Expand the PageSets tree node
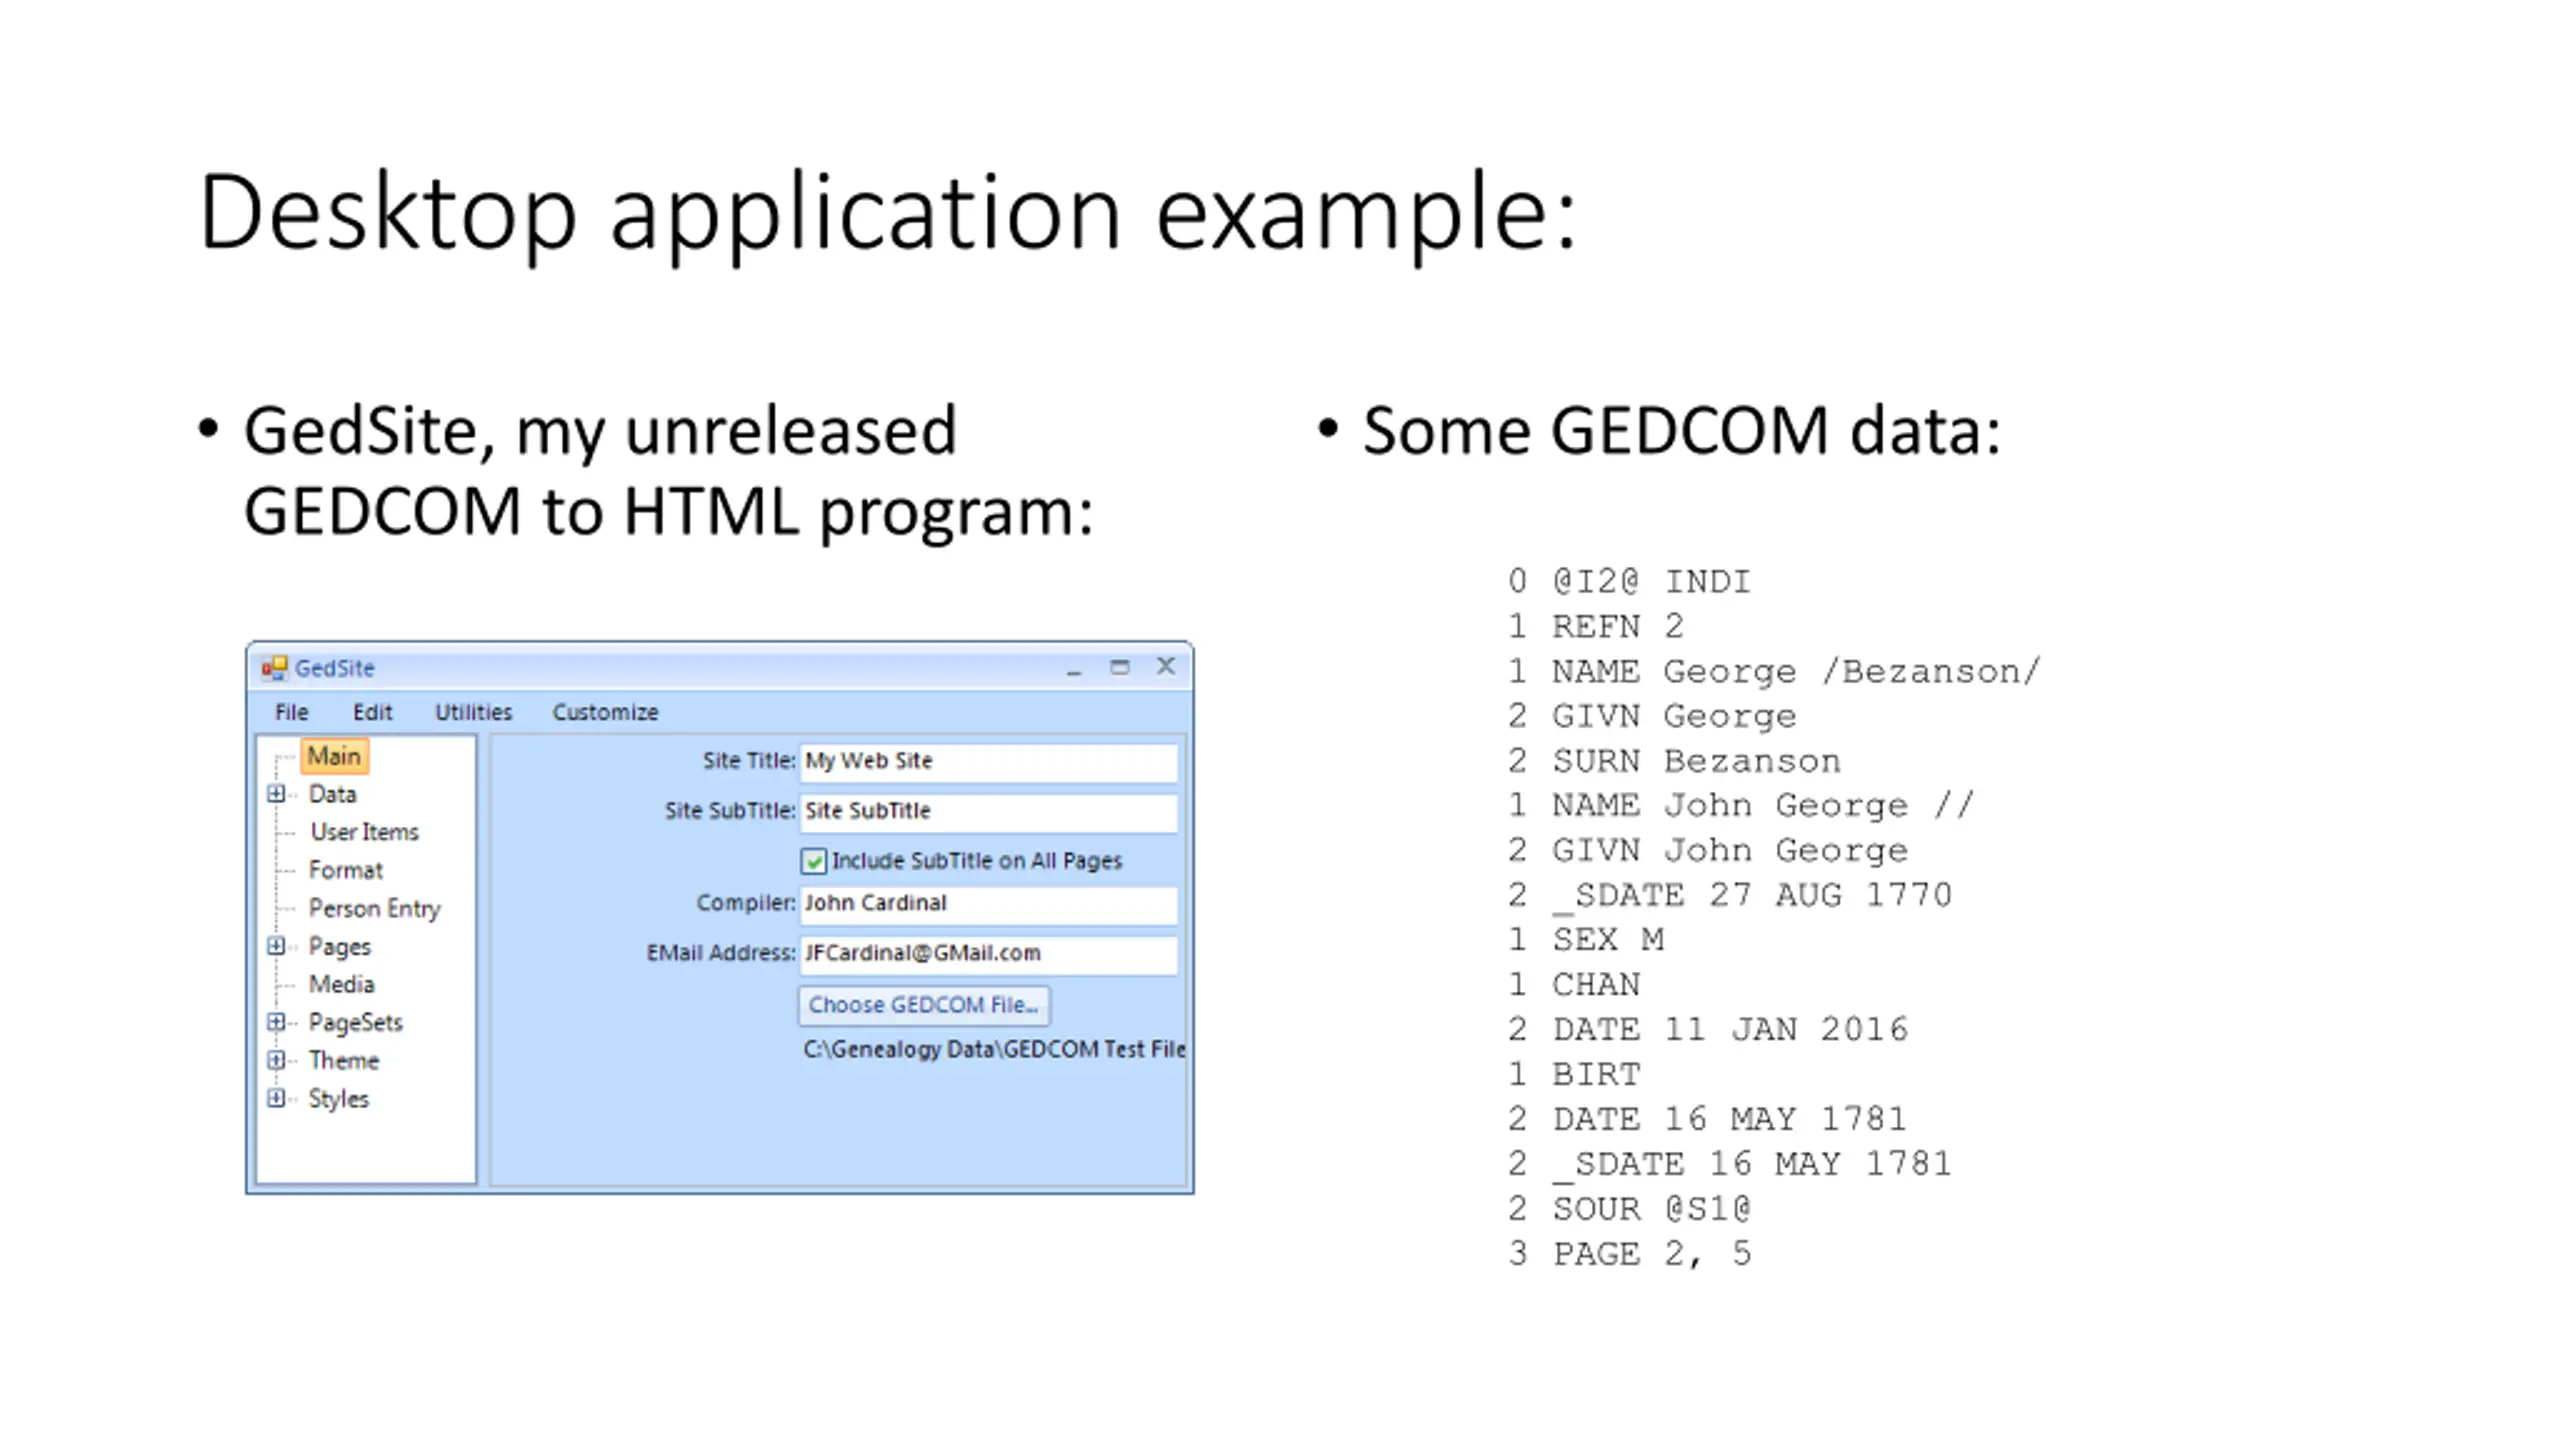 tap(276, 1022)
